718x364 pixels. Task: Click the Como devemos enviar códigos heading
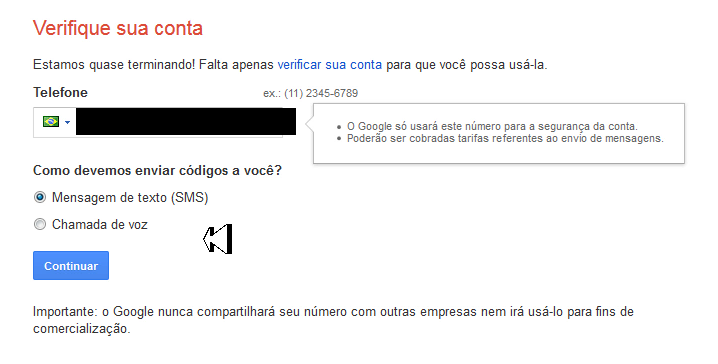[x=158, y=171]
